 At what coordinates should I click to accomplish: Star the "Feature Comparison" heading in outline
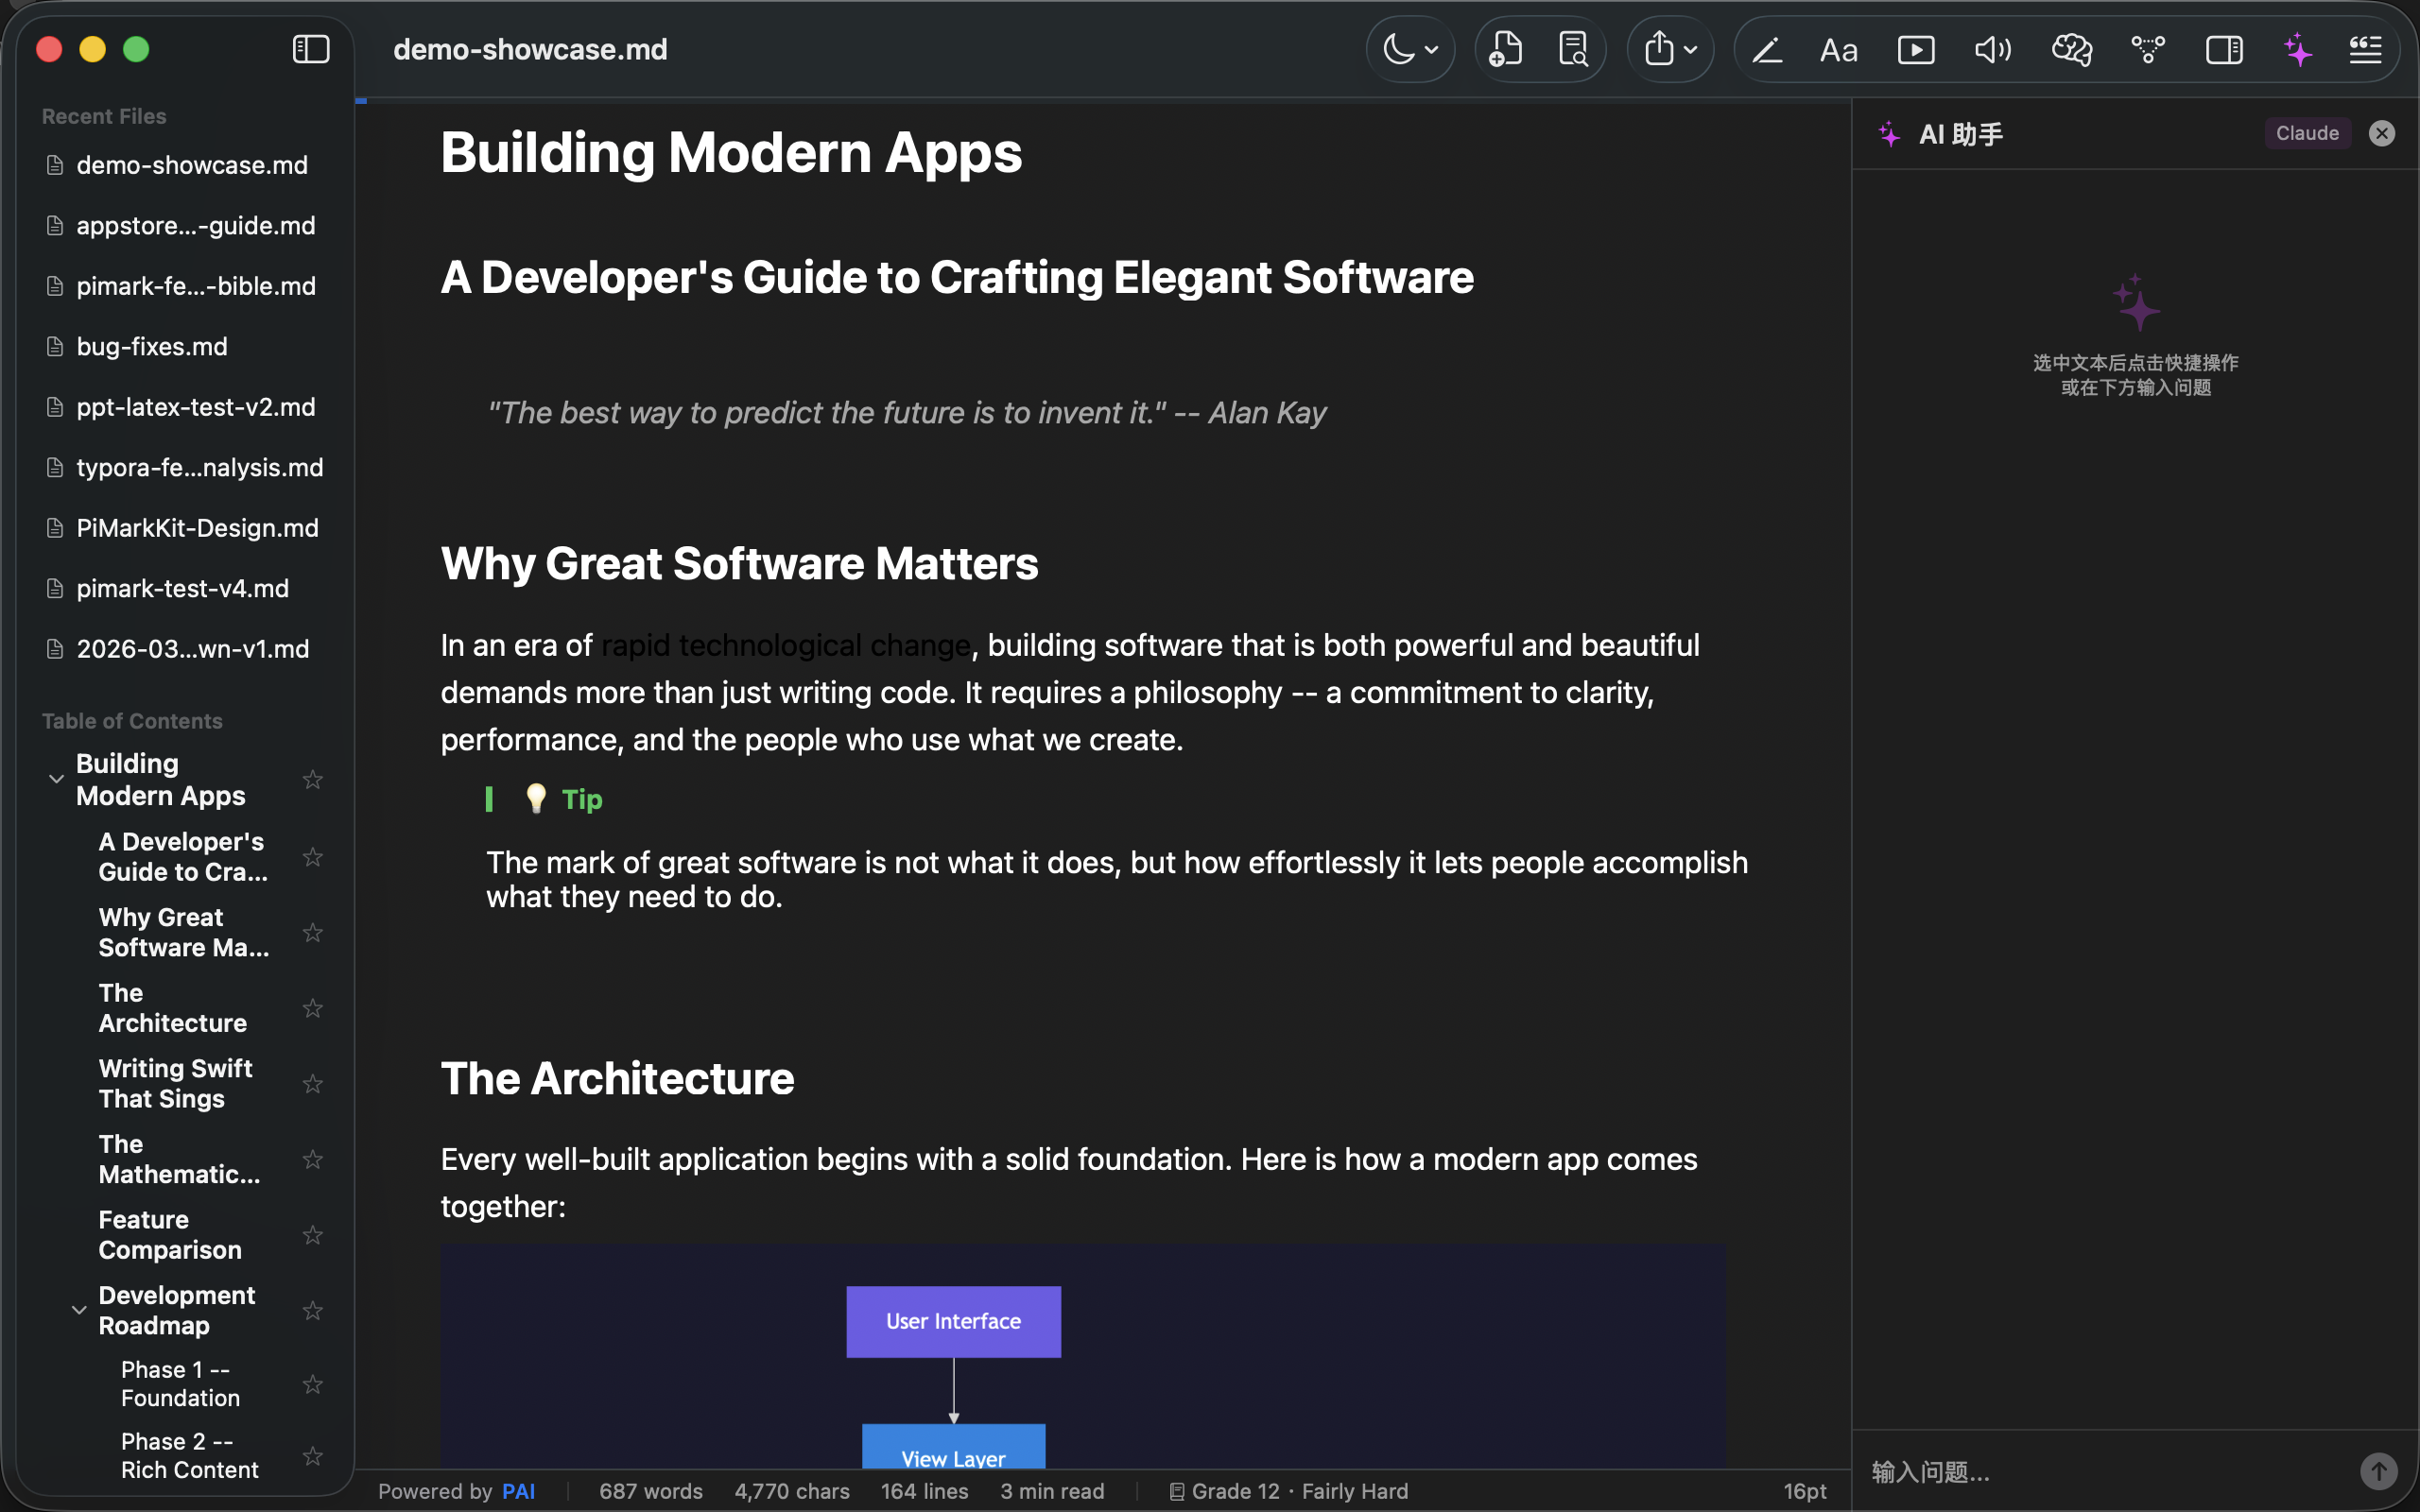tap(312, 1236)
